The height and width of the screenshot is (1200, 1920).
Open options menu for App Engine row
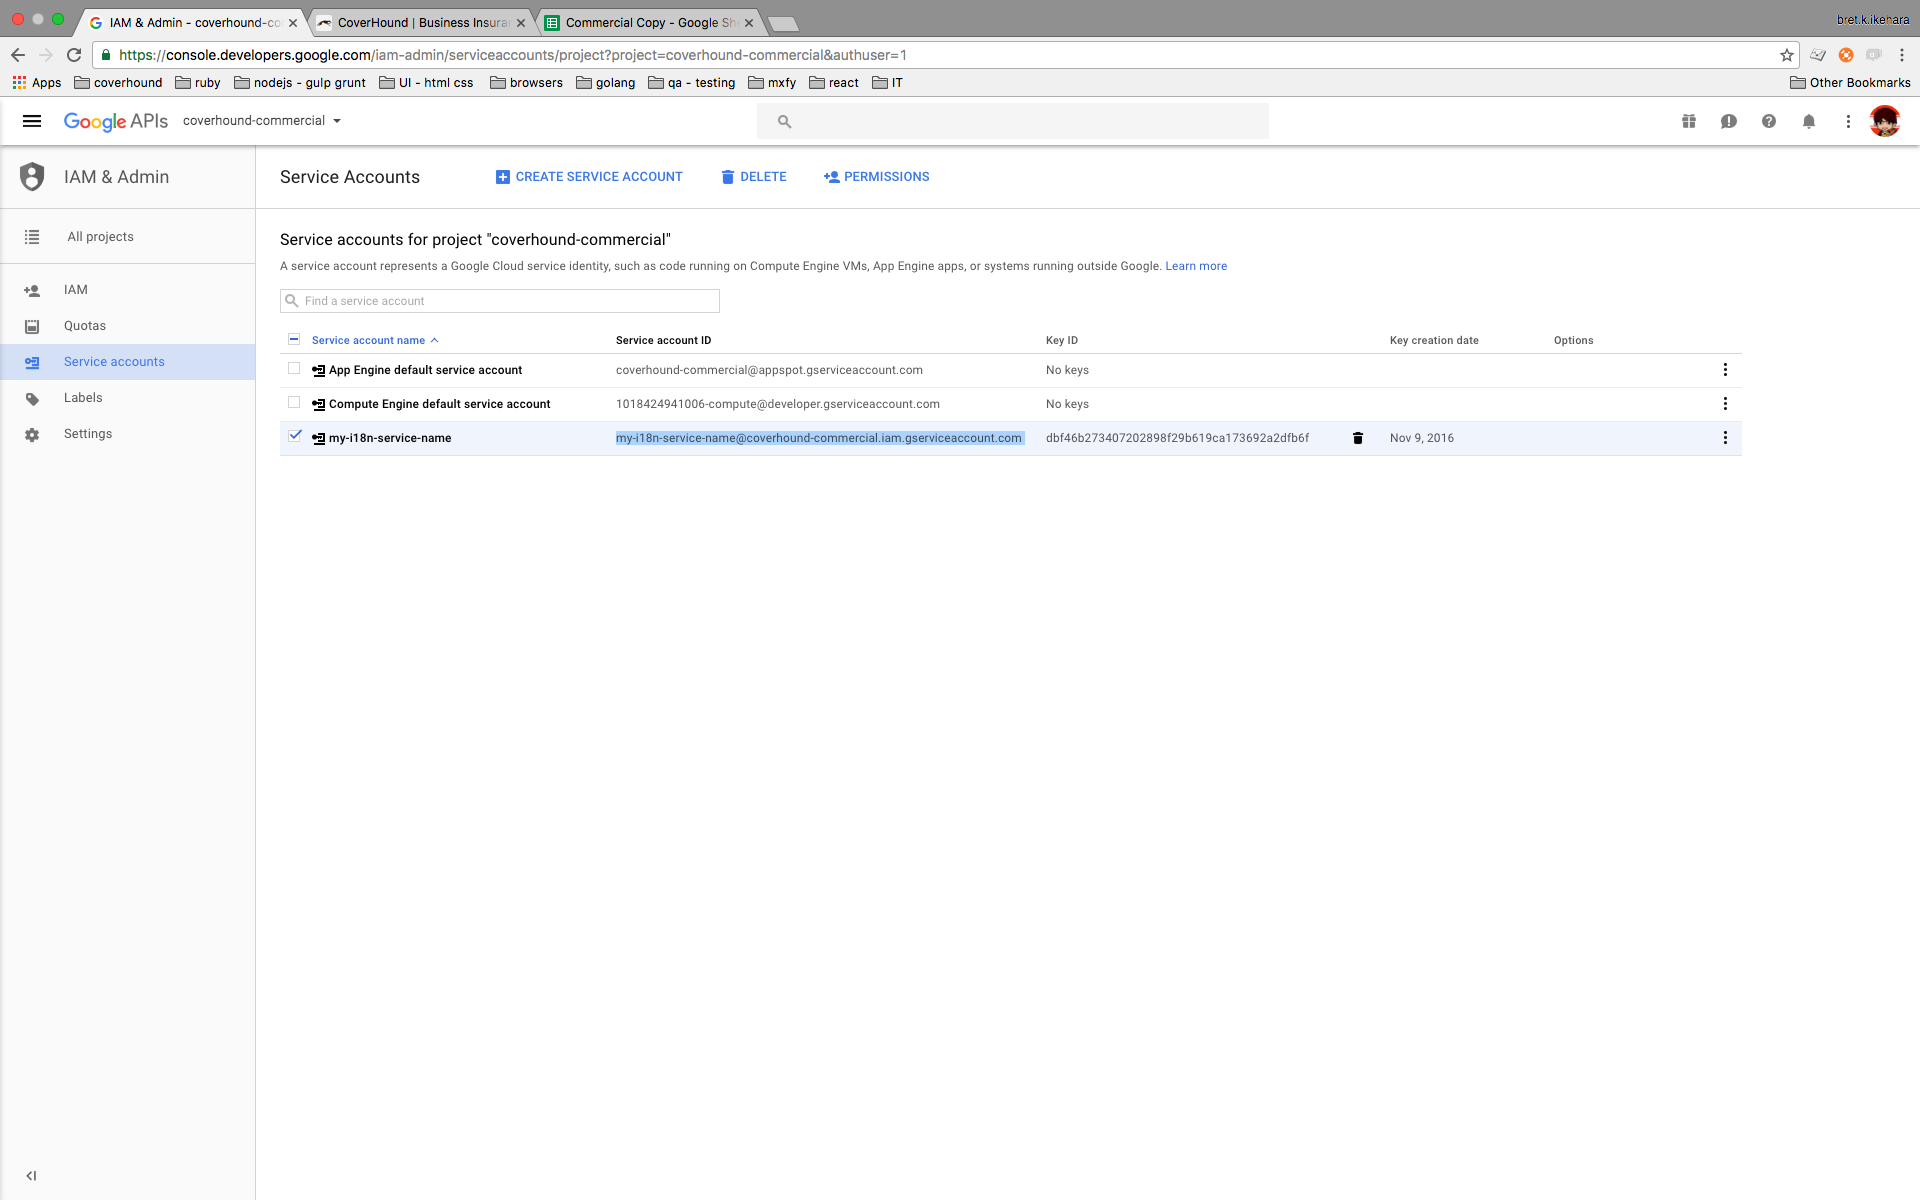pos(1725,370)
